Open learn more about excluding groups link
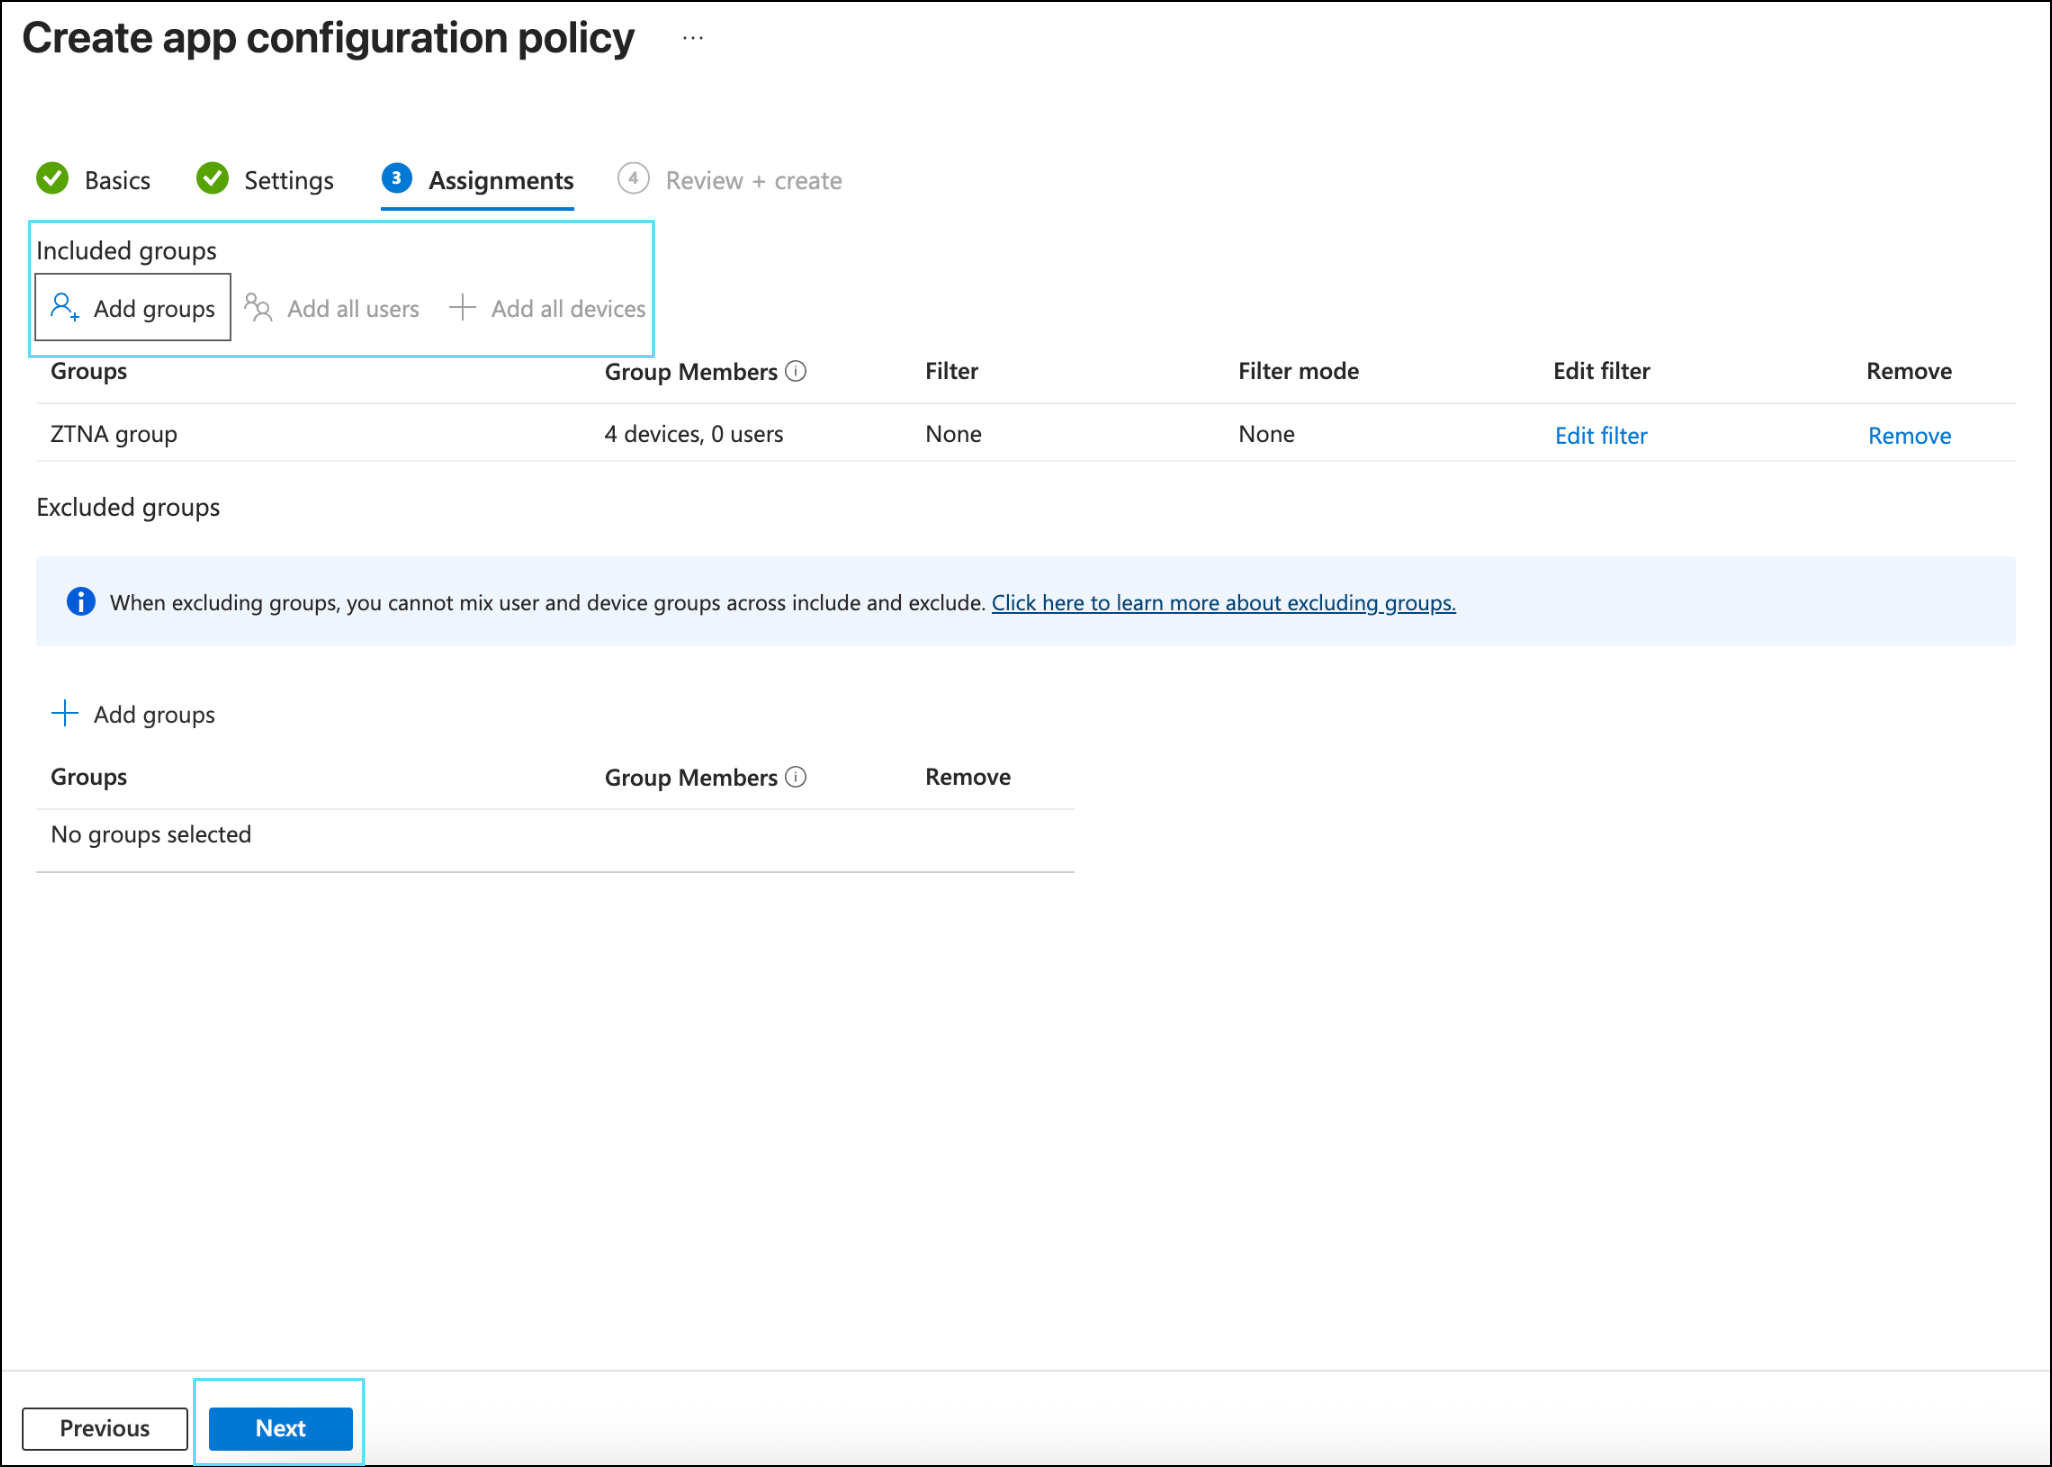Screen dimensions: 2052x1467 pos(1223,603)
